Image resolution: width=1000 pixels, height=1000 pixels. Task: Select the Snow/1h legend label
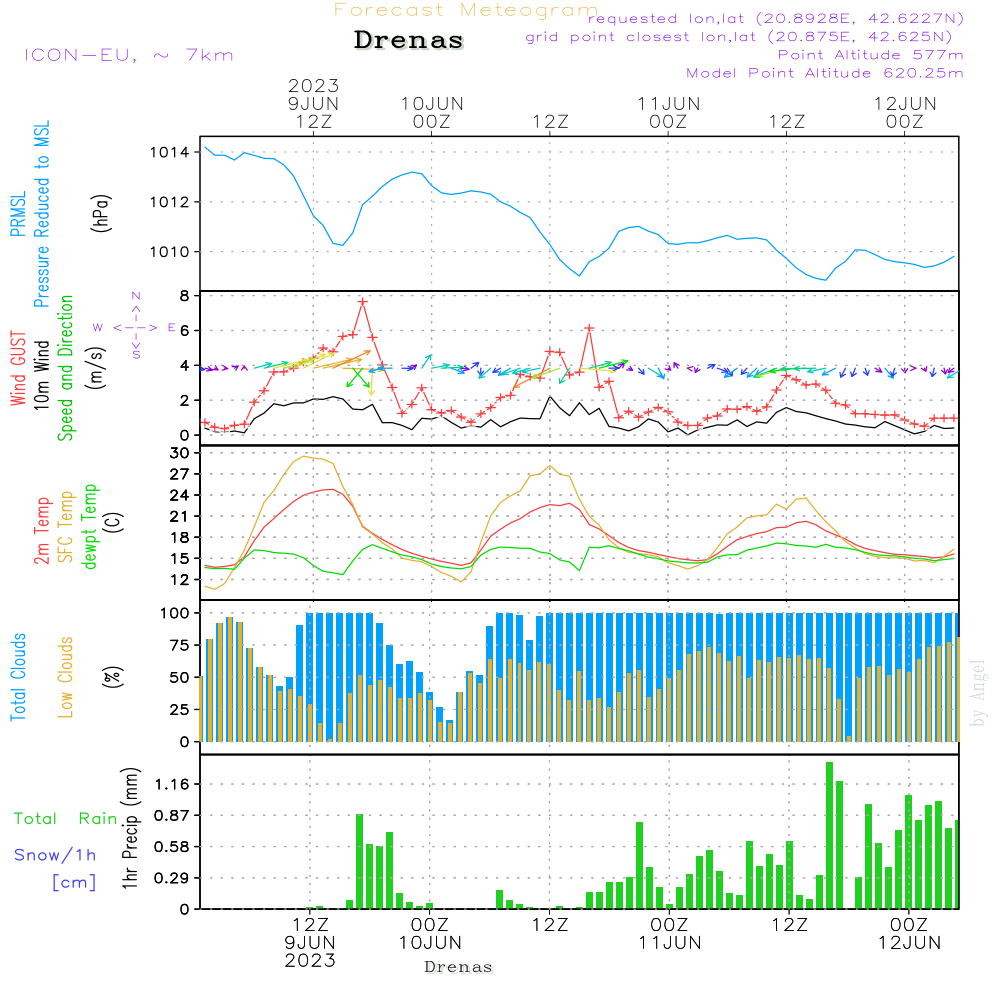pyautogui.click(x=55, y=855)
